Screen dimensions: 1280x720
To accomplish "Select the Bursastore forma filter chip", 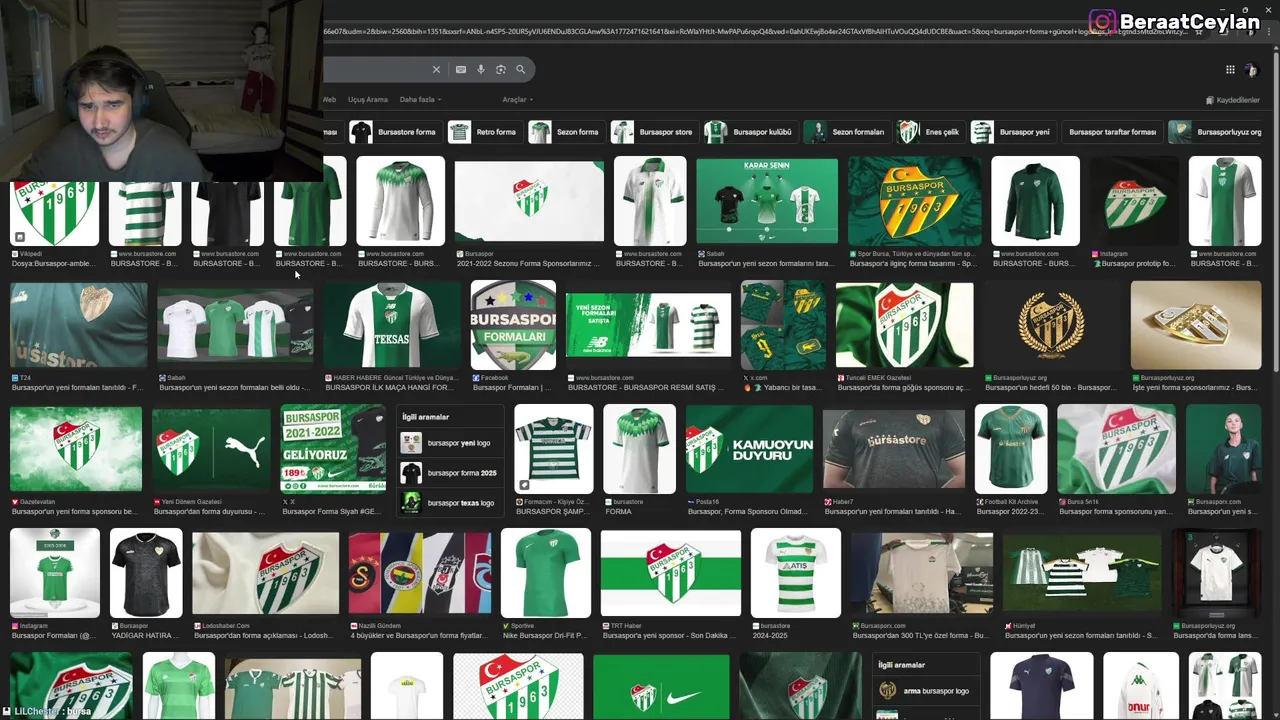I will coord(393,132).
